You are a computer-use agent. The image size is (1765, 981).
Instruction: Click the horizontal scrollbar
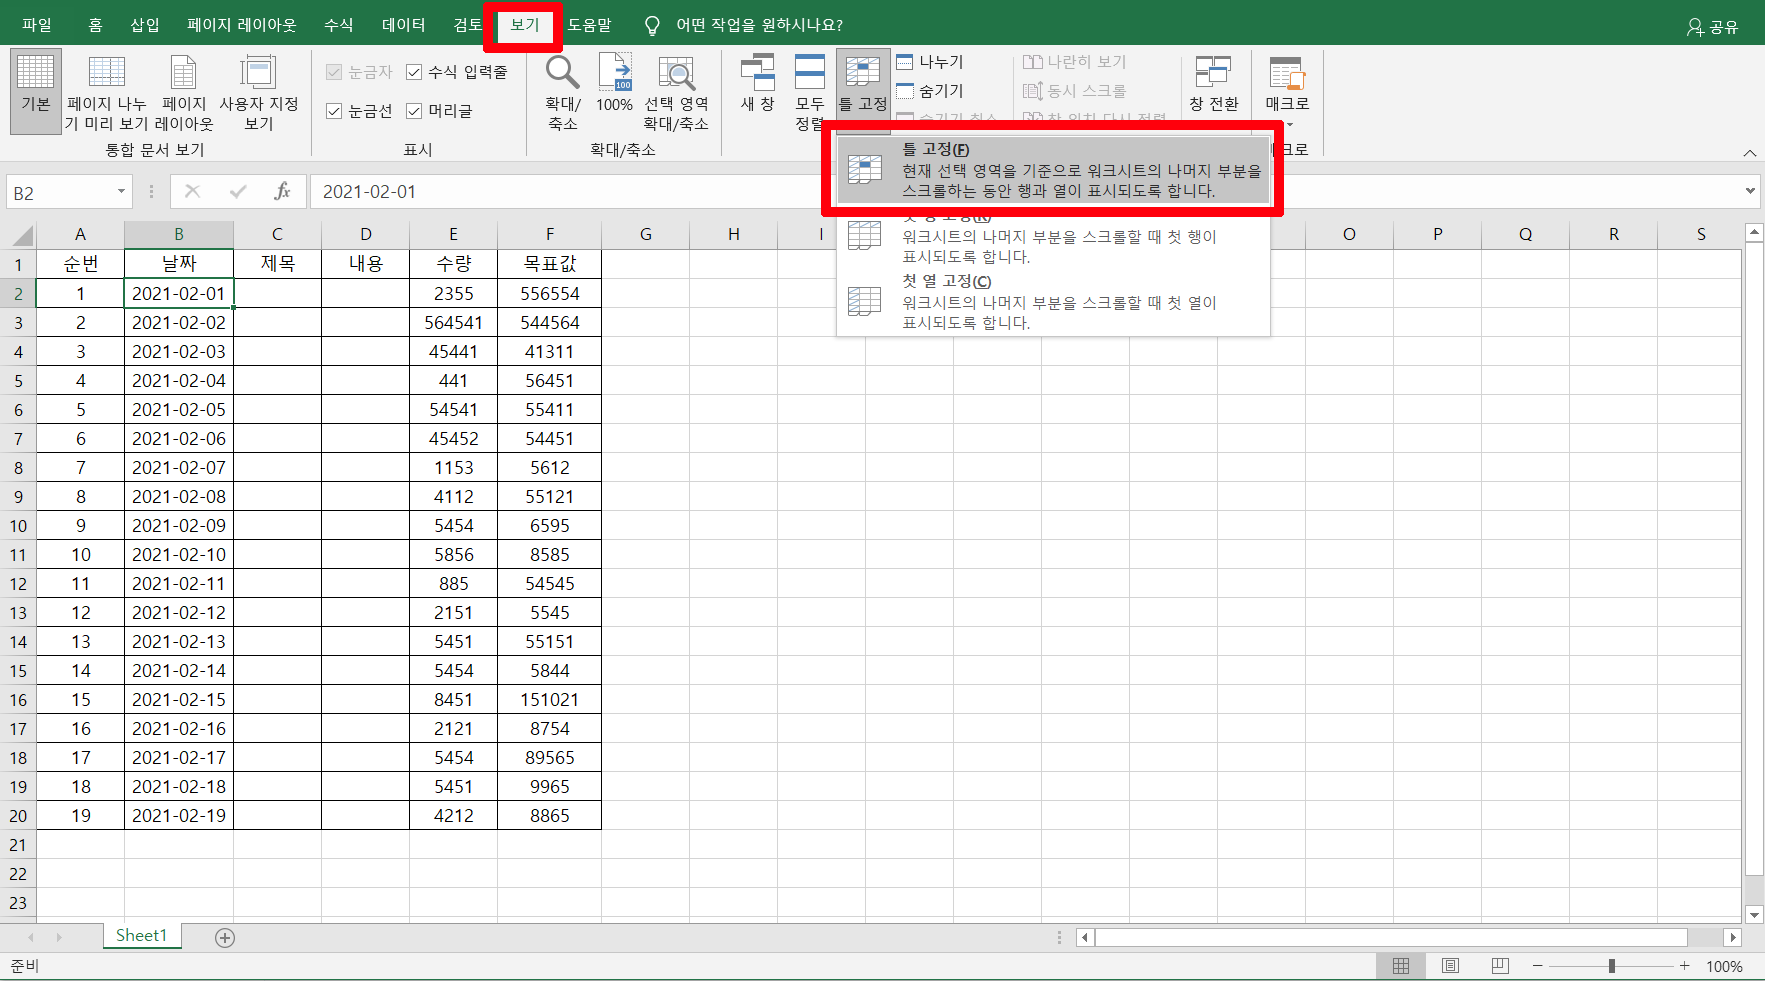pos(1391,937)
